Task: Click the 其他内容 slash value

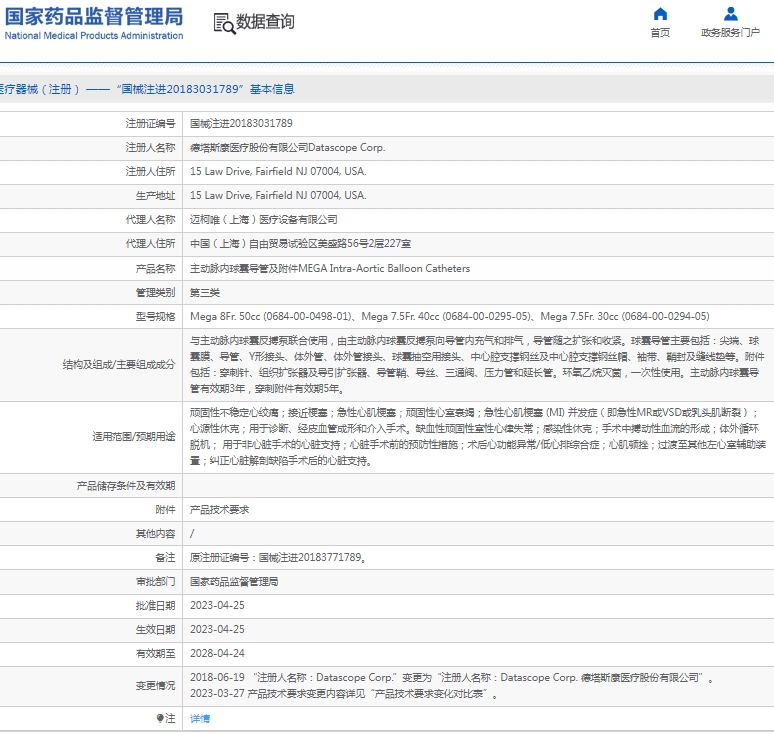Action: tap(192, 534)
